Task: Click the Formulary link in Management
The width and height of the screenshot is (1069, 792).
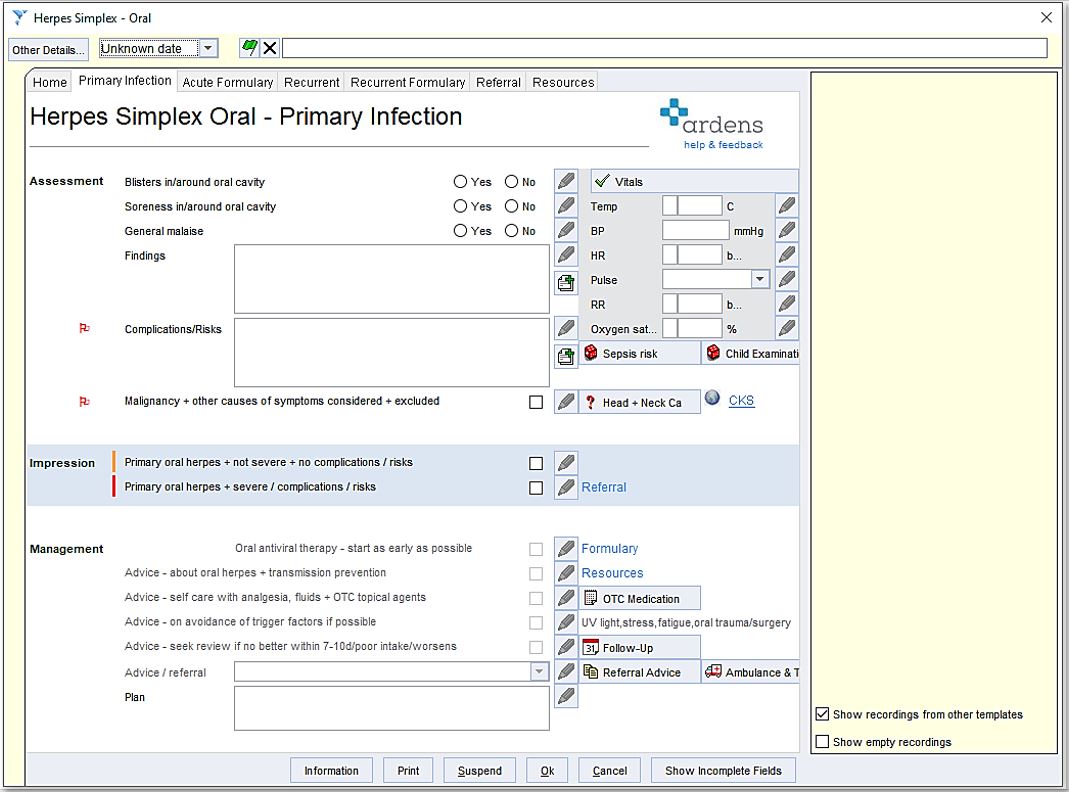Action: tap(609, 549)
